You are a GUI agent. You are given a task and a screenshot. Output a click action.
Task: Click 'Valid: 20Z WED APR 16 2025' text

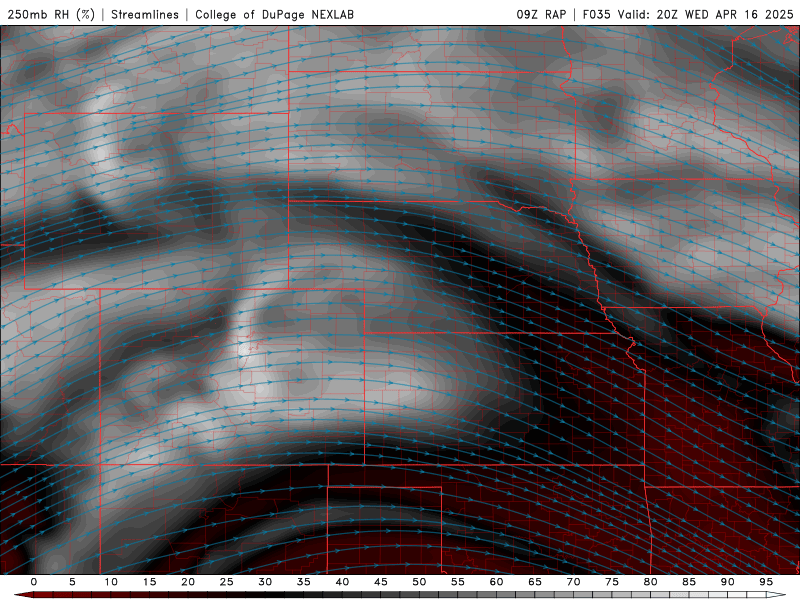[706, 14]
